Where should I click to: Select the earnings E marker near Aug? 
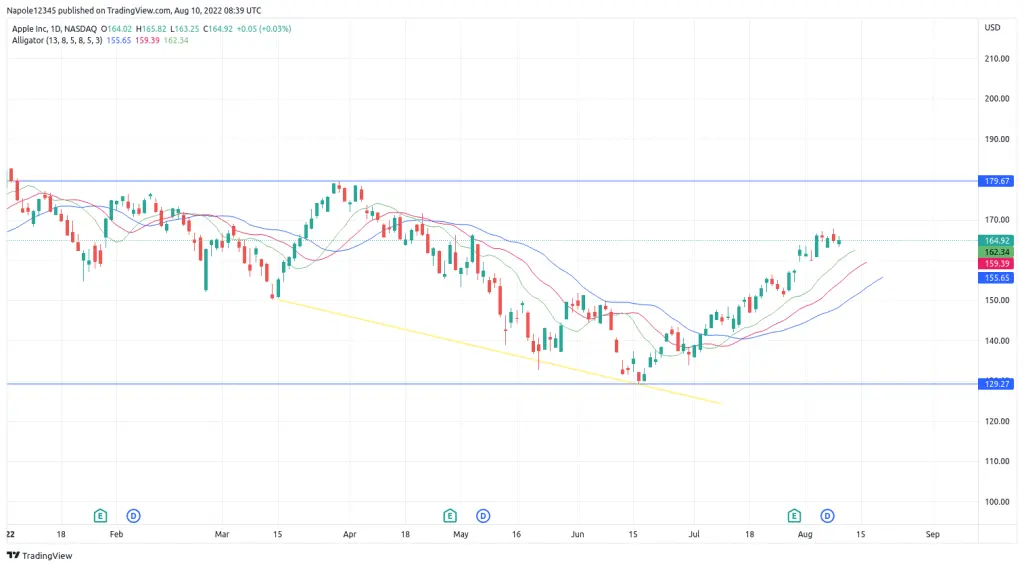(794, 516)
